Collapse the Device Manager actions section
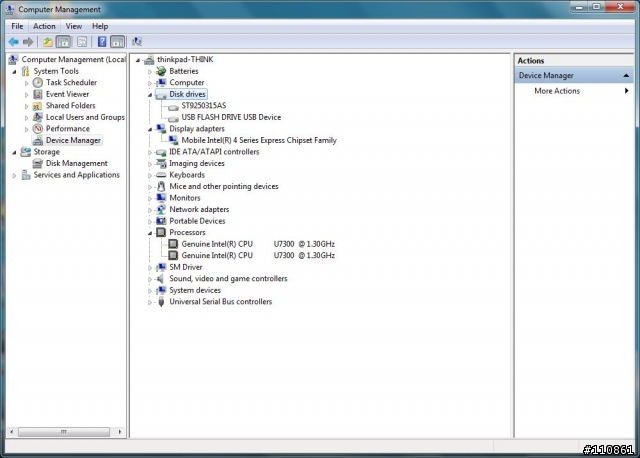Screen dimensions: 640x458 coord(626,76)
